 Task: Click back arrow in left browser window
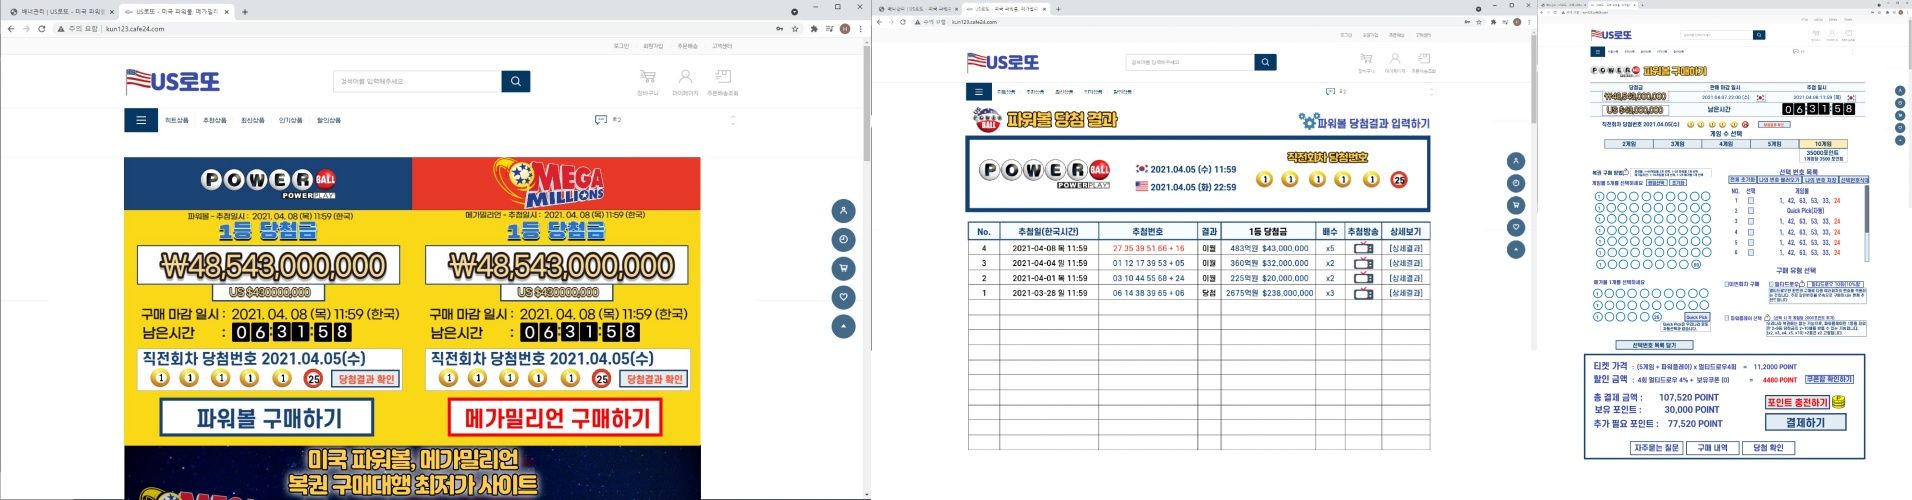11,29
